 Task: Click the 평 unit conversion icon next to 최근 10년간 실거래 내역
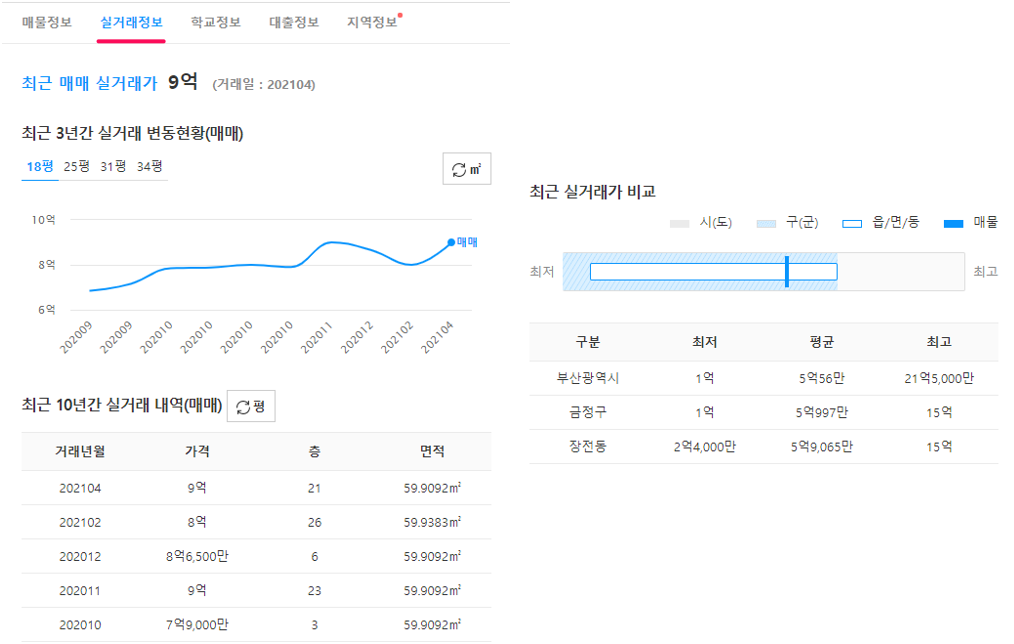(250, 405)
